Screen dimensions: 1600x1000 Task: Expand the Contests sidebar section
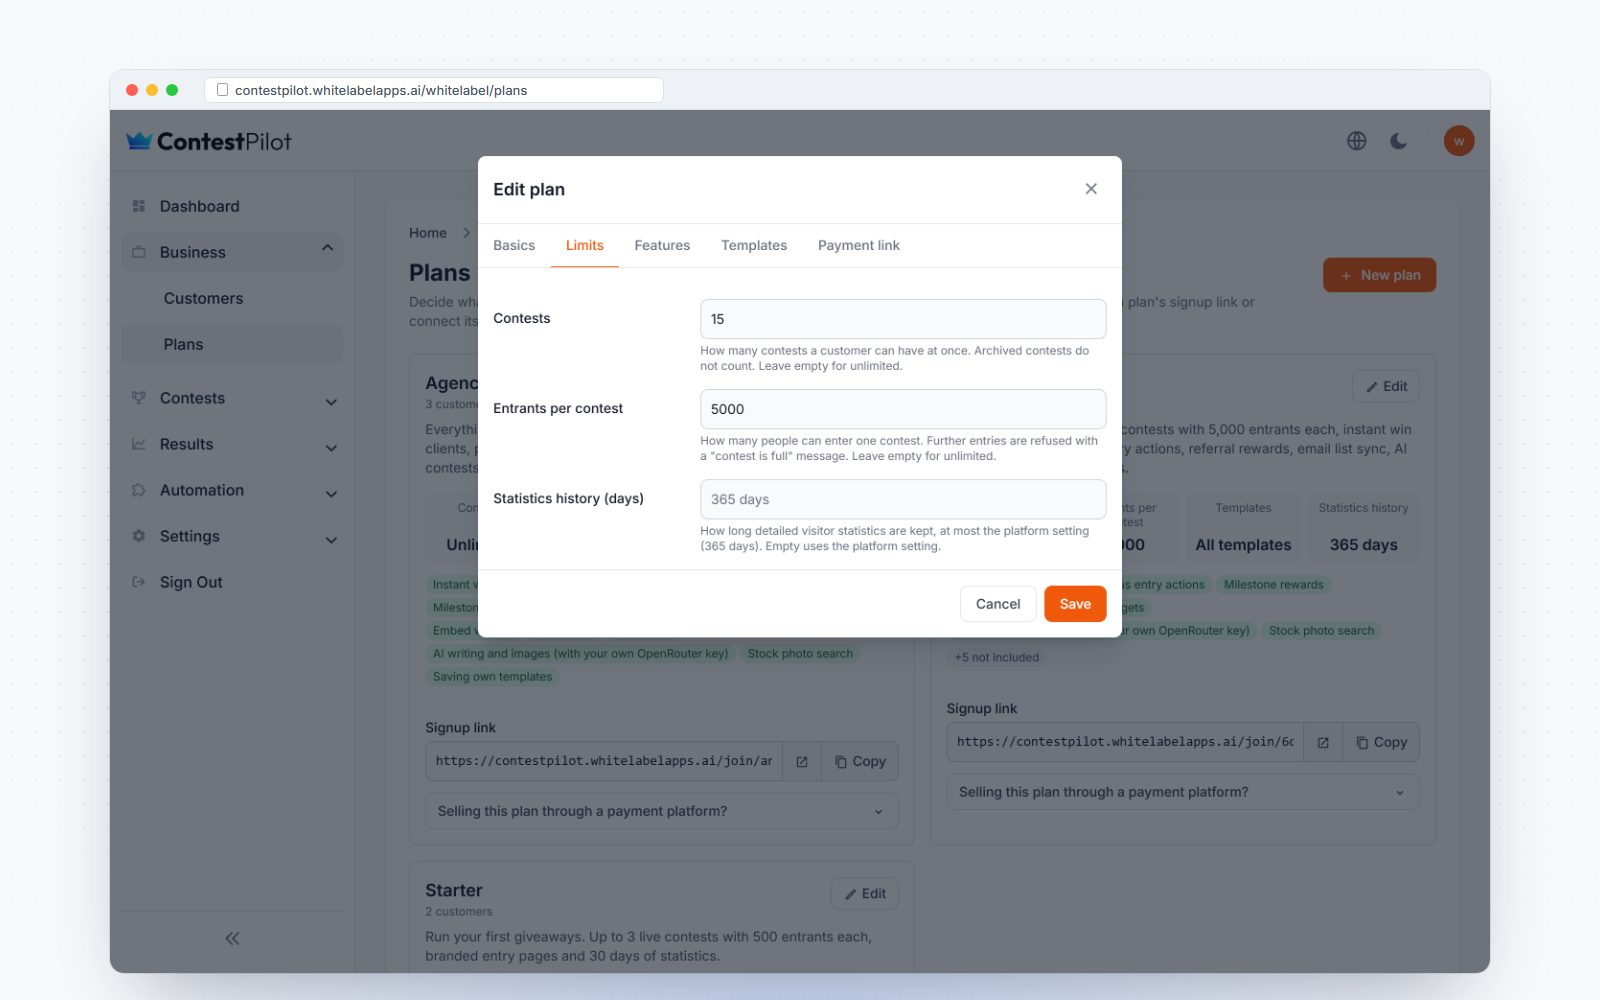pos(232,398)
